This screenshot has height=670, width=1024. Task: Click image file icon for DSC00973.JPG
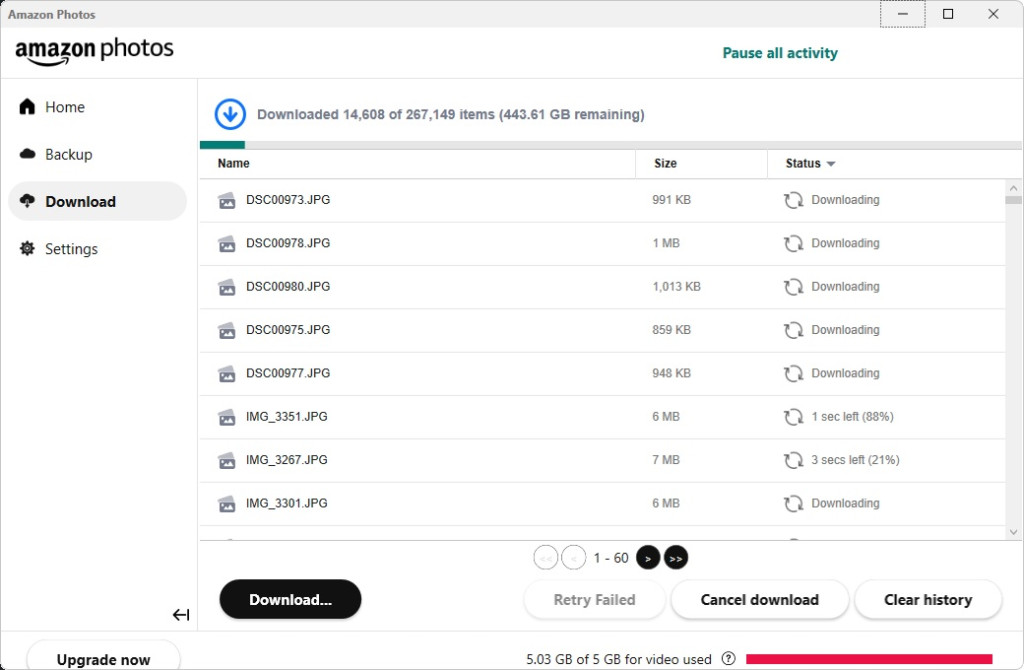coord(227,200)
